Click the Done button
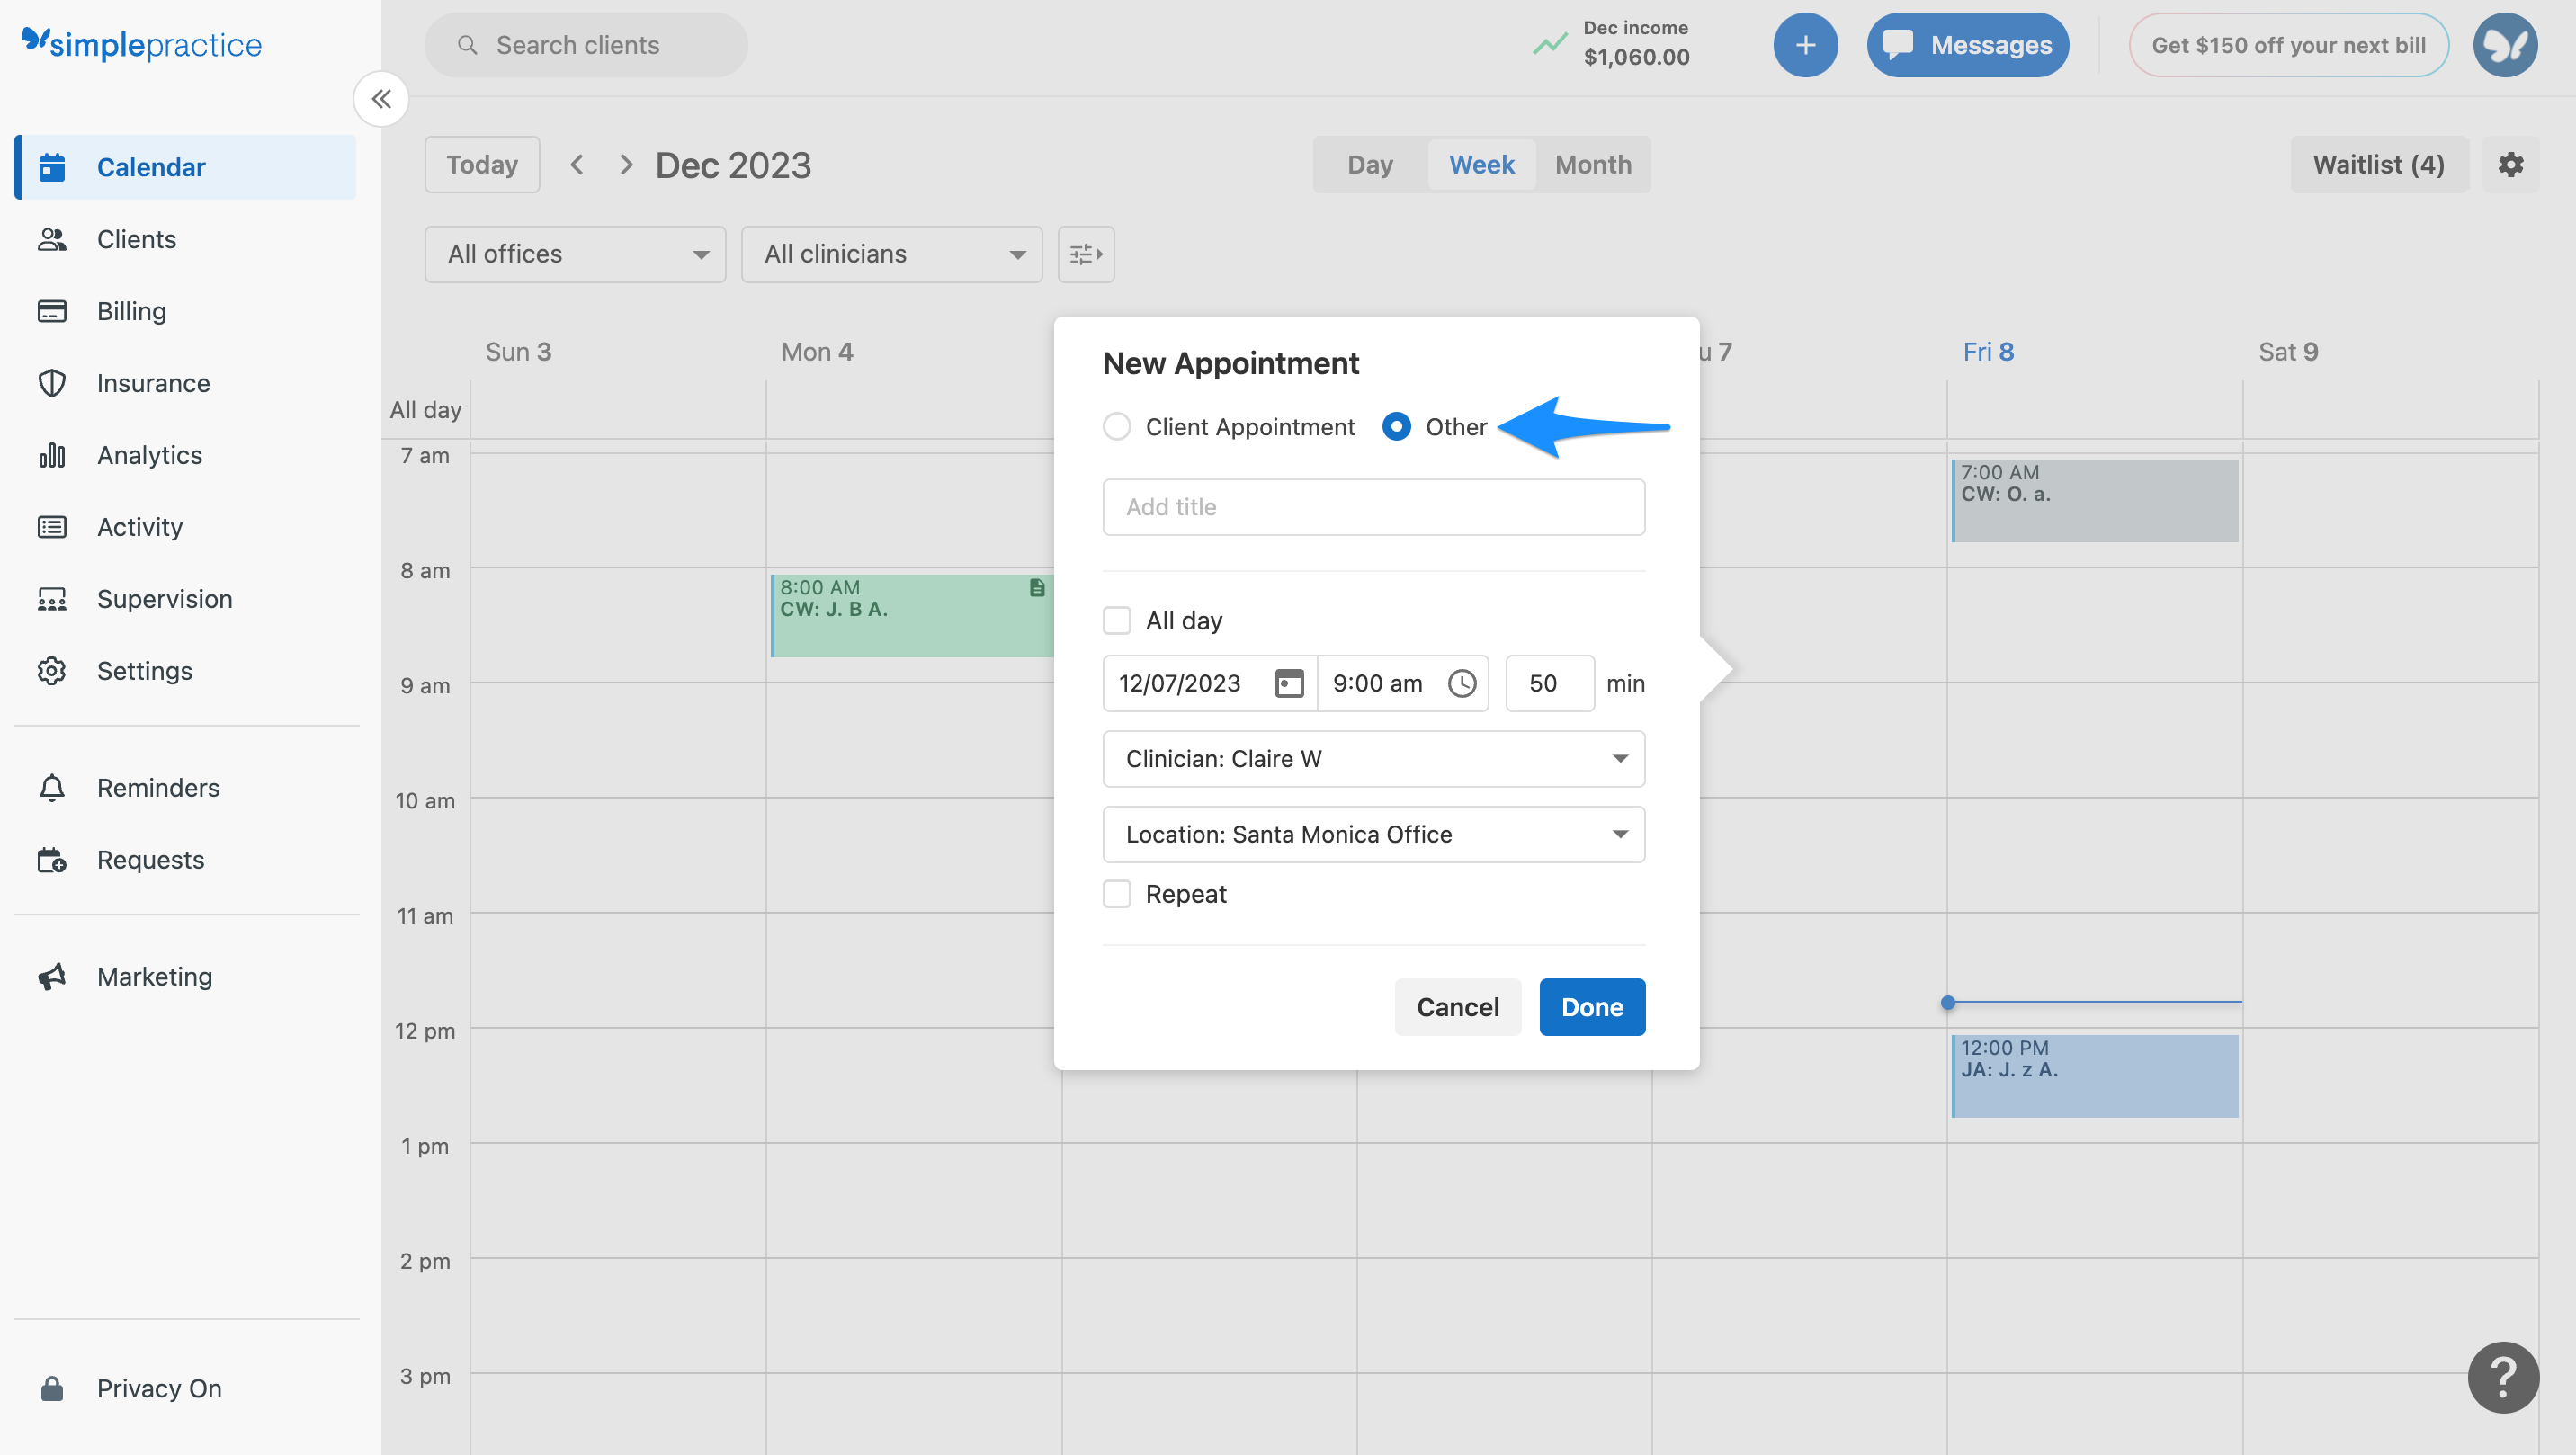Viewport: 2576px width, 1455px height. 1591,1007
